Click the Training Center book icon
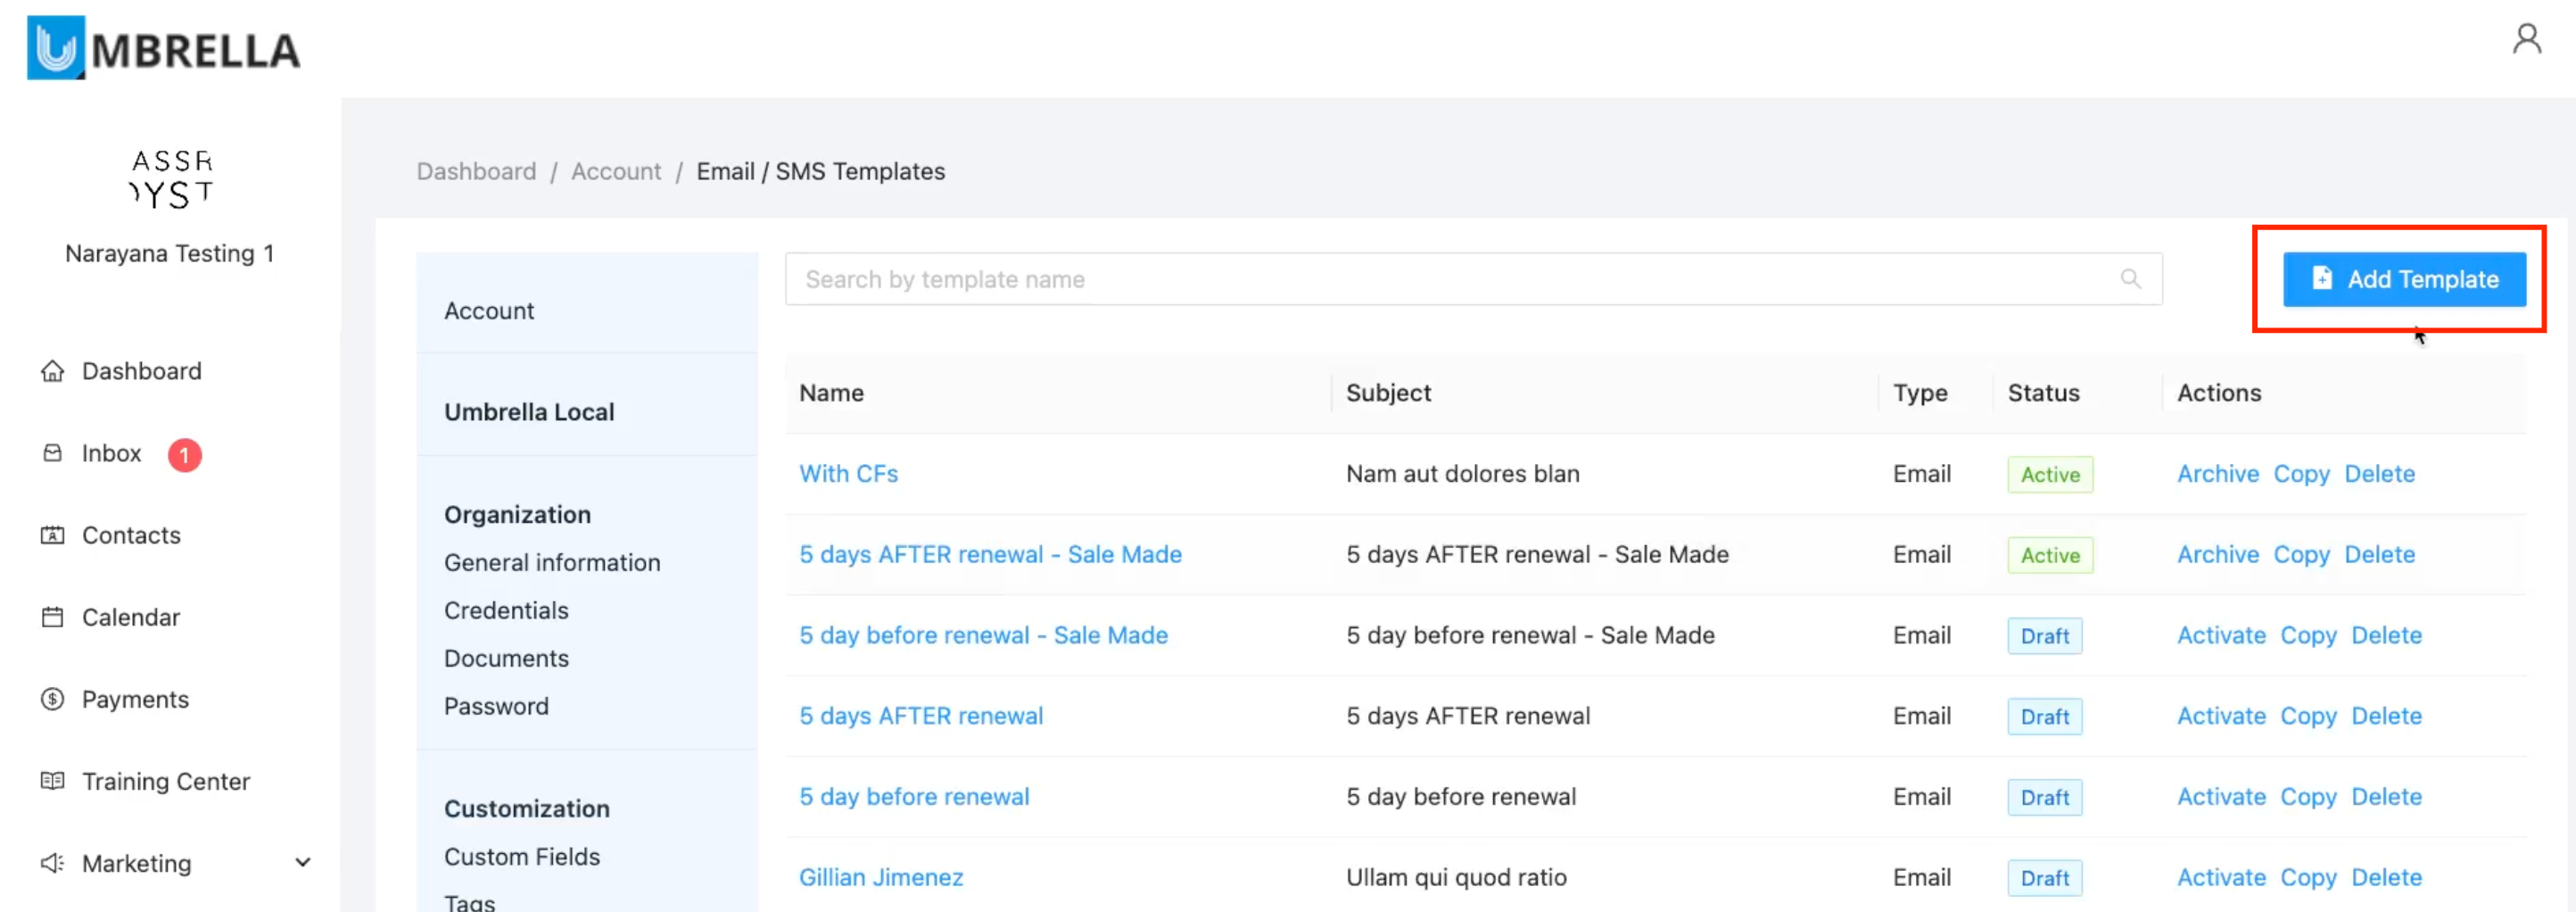 point(52,781)
